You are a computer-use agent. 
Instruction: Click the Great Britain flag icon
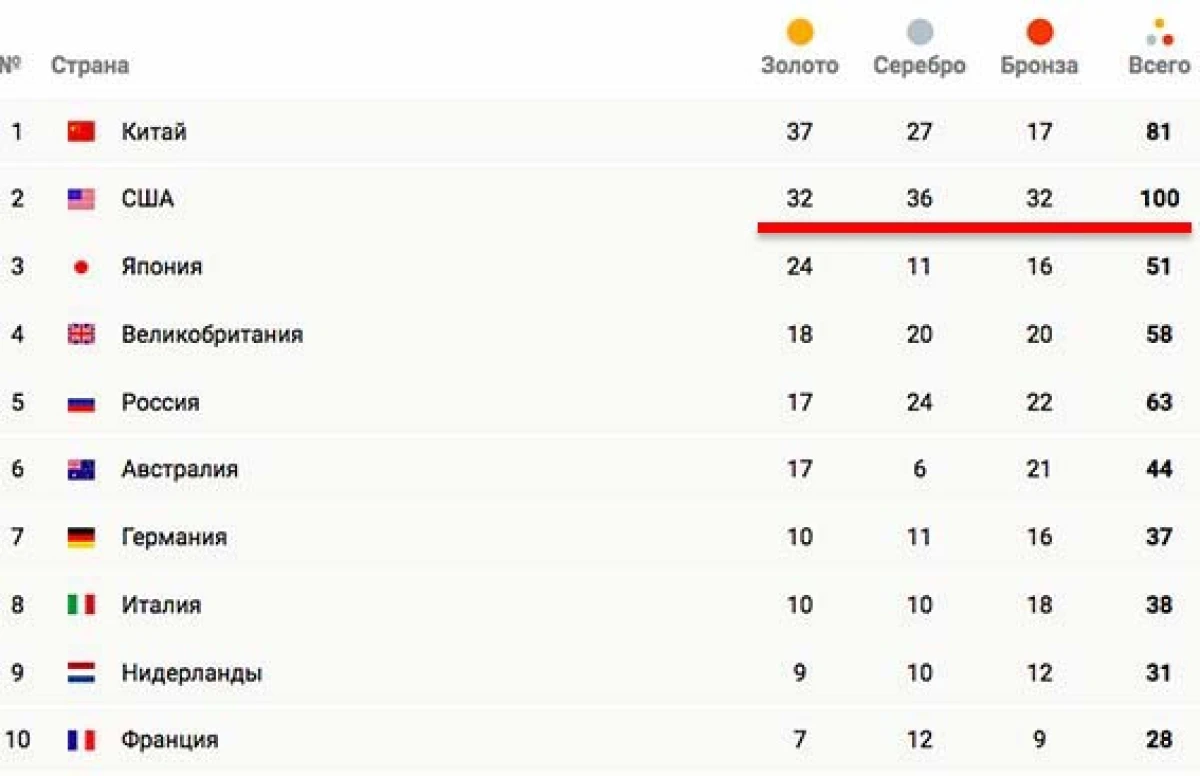click(x=81, y=335)
